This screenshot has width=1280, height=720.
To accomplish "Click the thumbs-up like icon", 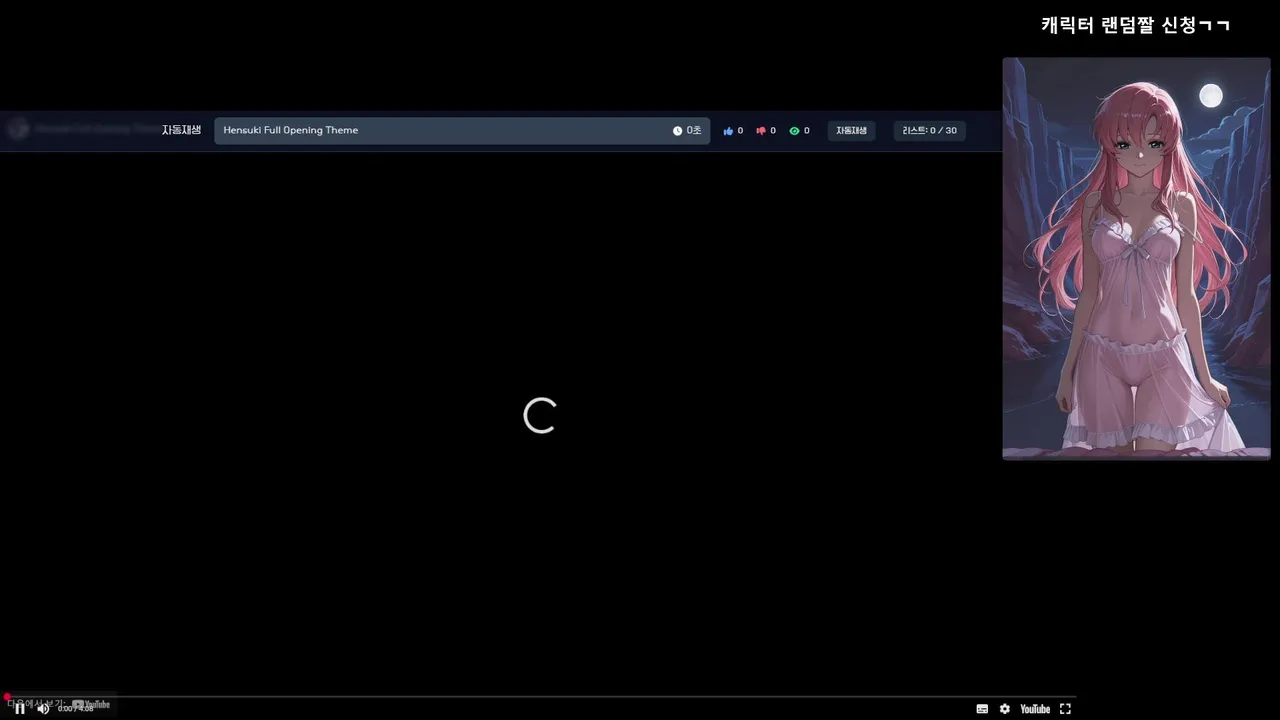I will coord(728,131).
